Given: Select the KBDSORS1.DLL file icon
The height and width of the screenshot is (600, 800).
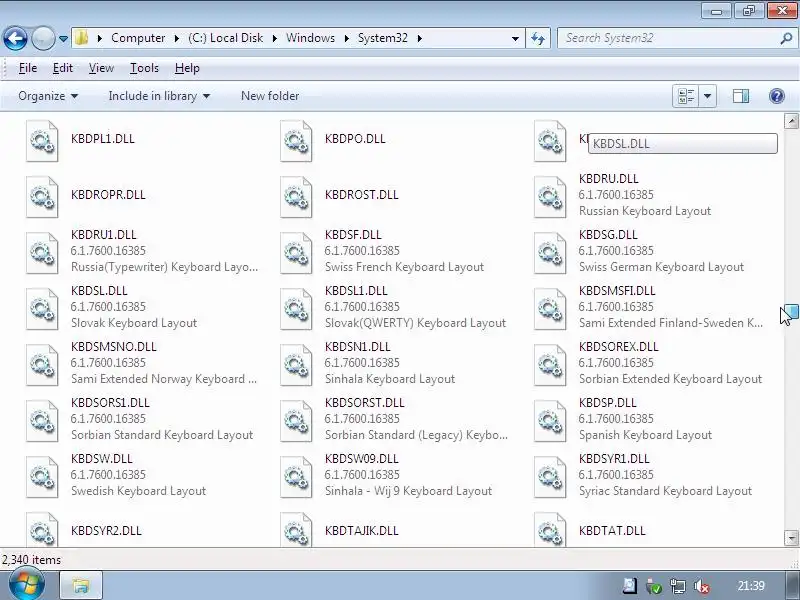Looking at the screenshot, I should 42,421.
